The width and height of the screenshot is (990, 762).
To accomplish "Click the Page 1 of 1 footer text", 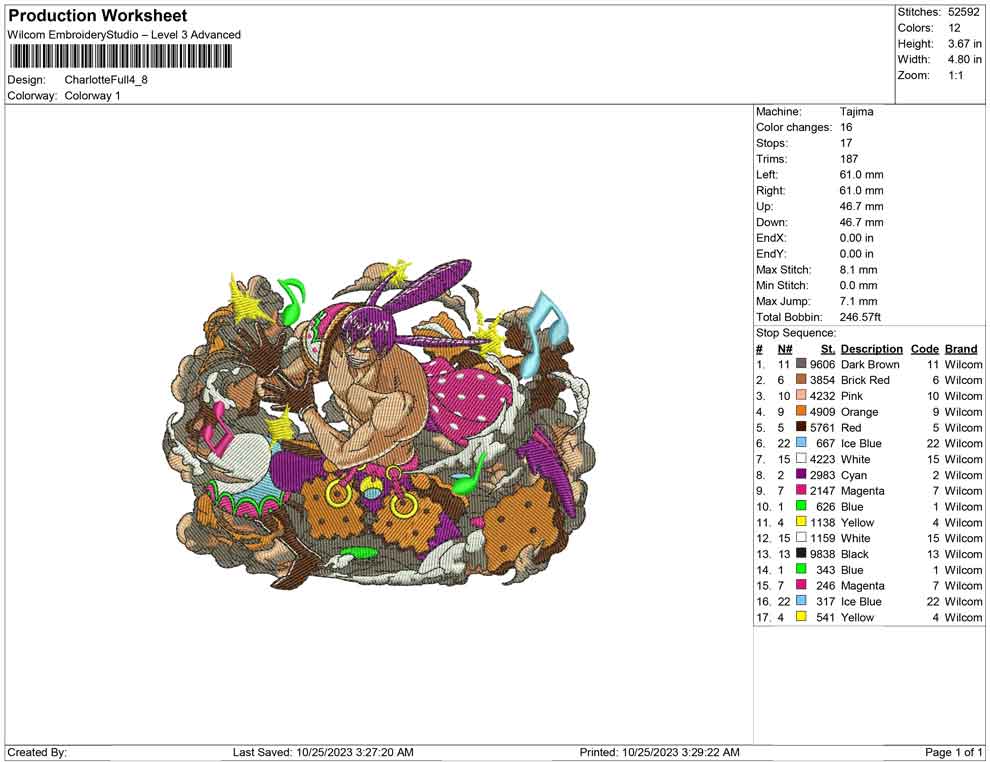I will tap(953, 752).
